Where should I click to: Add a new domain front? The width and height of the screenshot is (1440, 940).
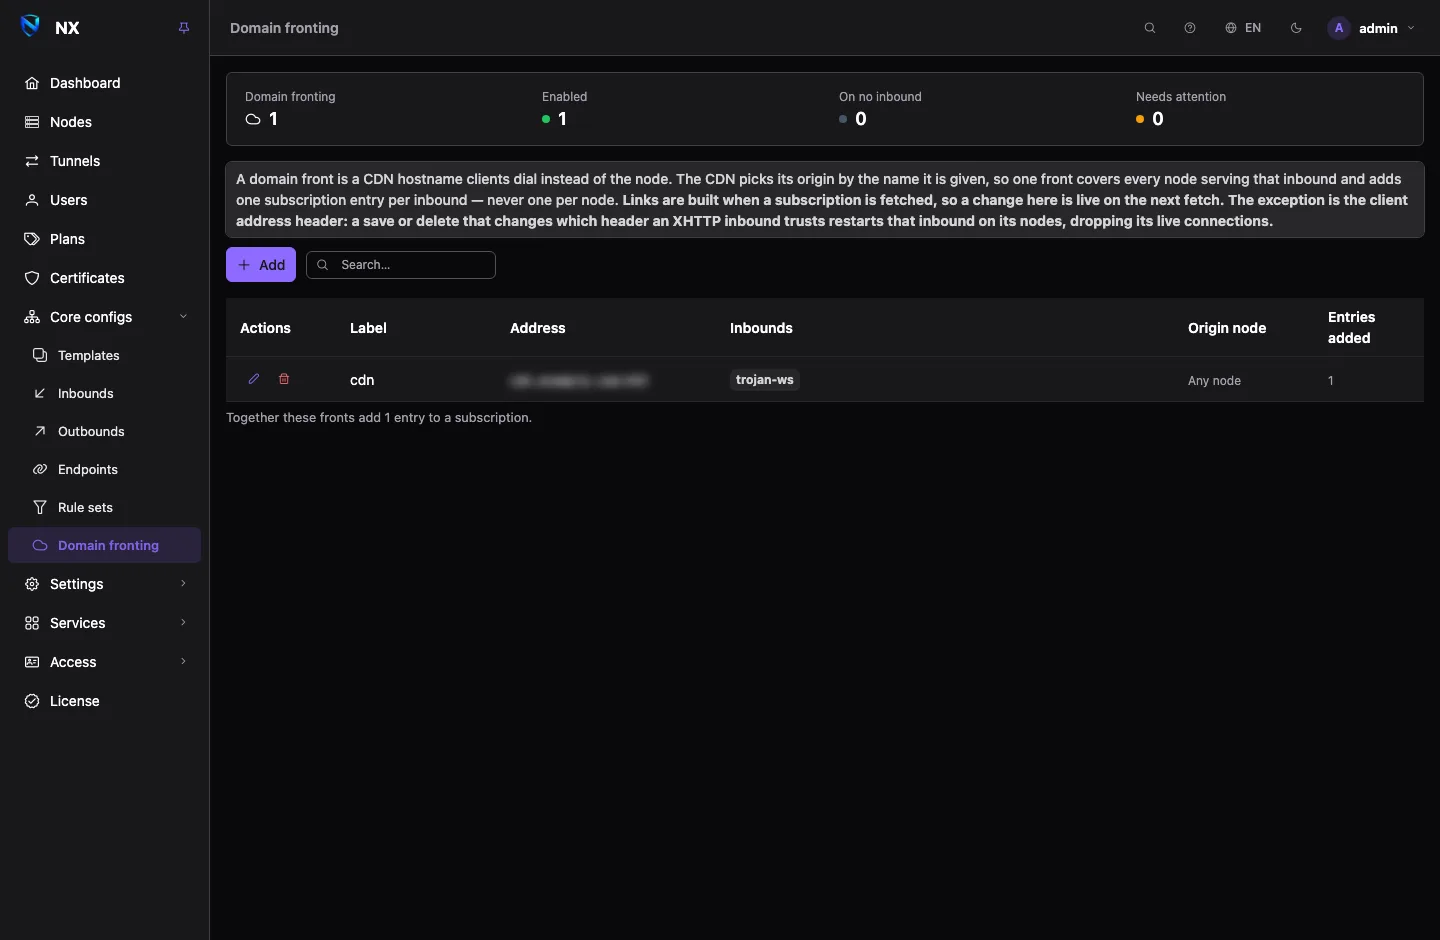tap(261, 265)
